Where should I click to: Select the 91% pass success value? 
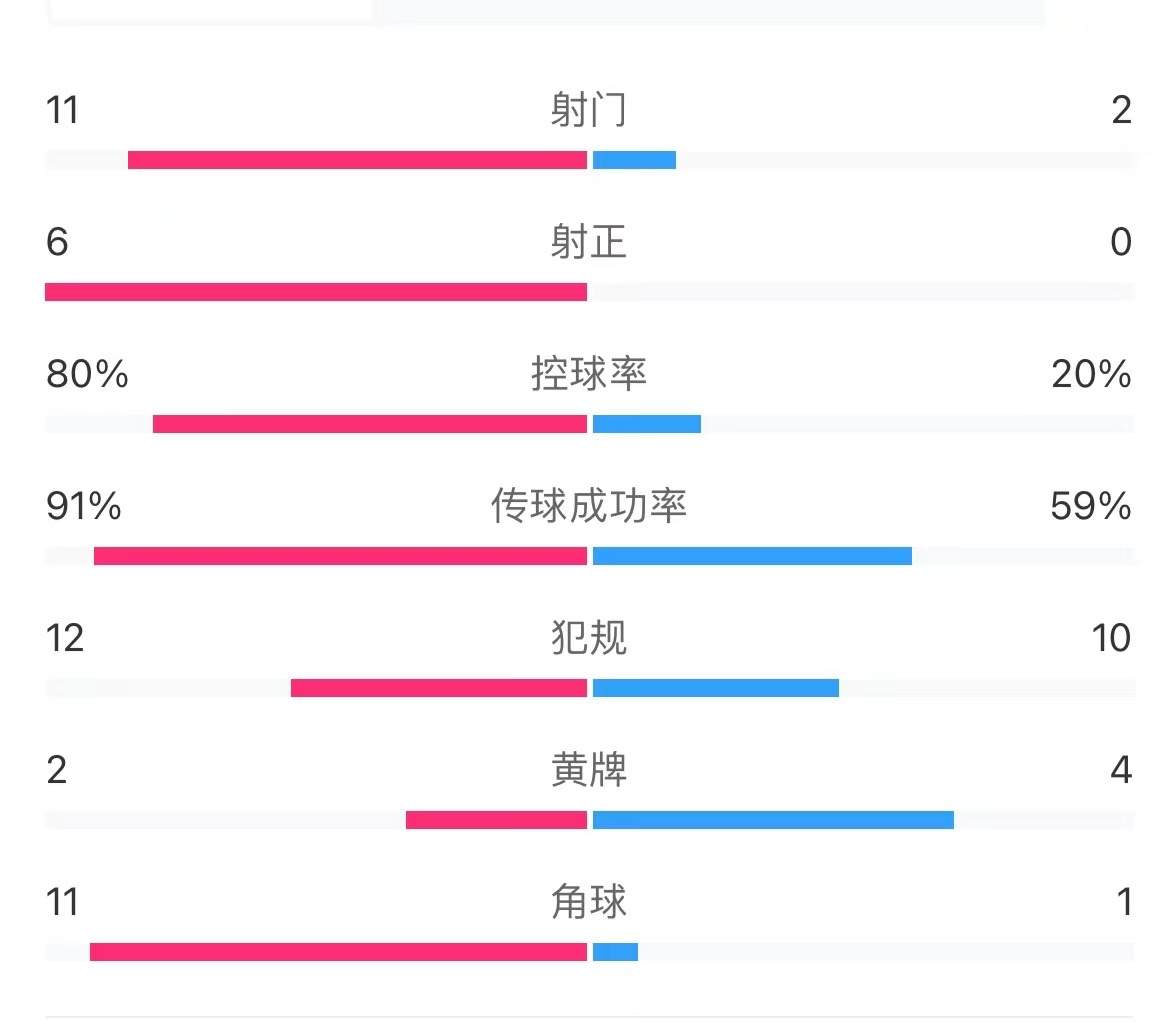pyautogui.click(x=84, y=506)
